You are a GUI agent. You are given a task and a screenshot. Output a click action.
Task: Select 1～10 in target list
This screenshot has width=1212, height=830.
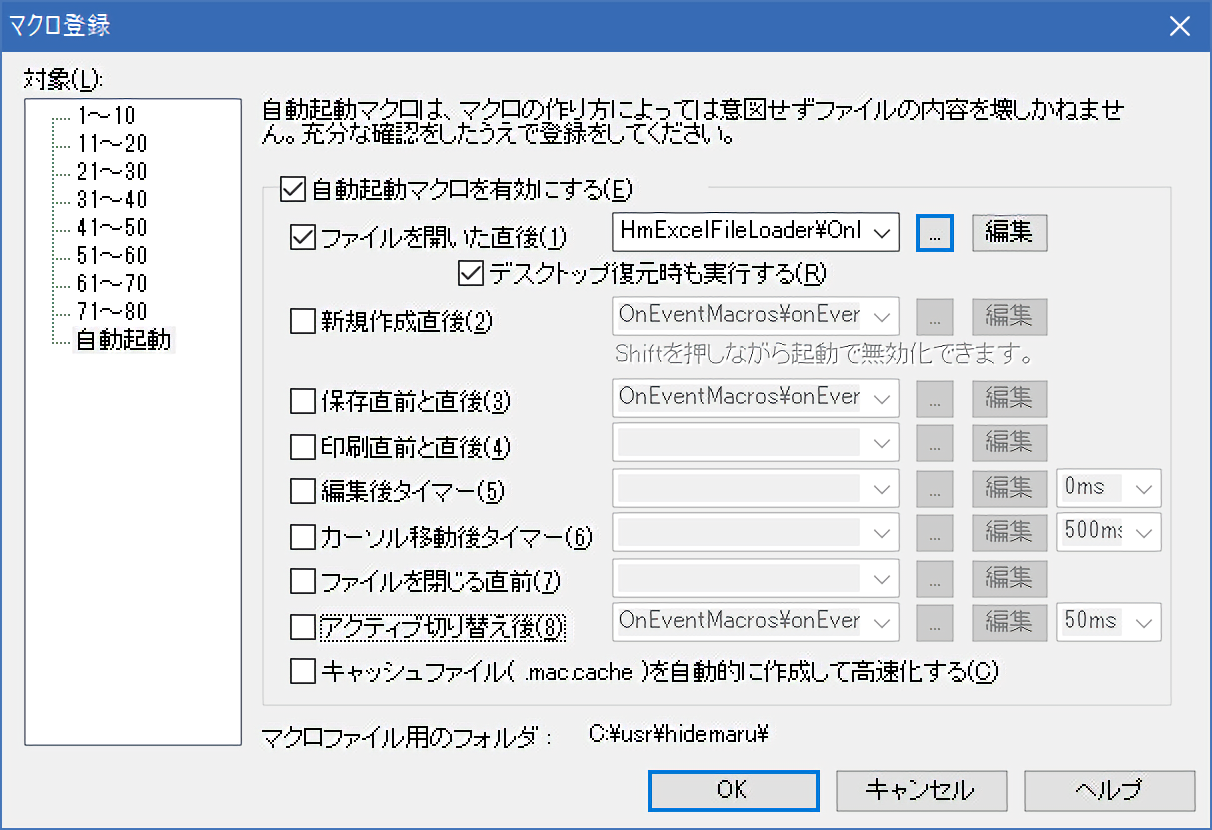pyautogui.click(x=105, y=115)
